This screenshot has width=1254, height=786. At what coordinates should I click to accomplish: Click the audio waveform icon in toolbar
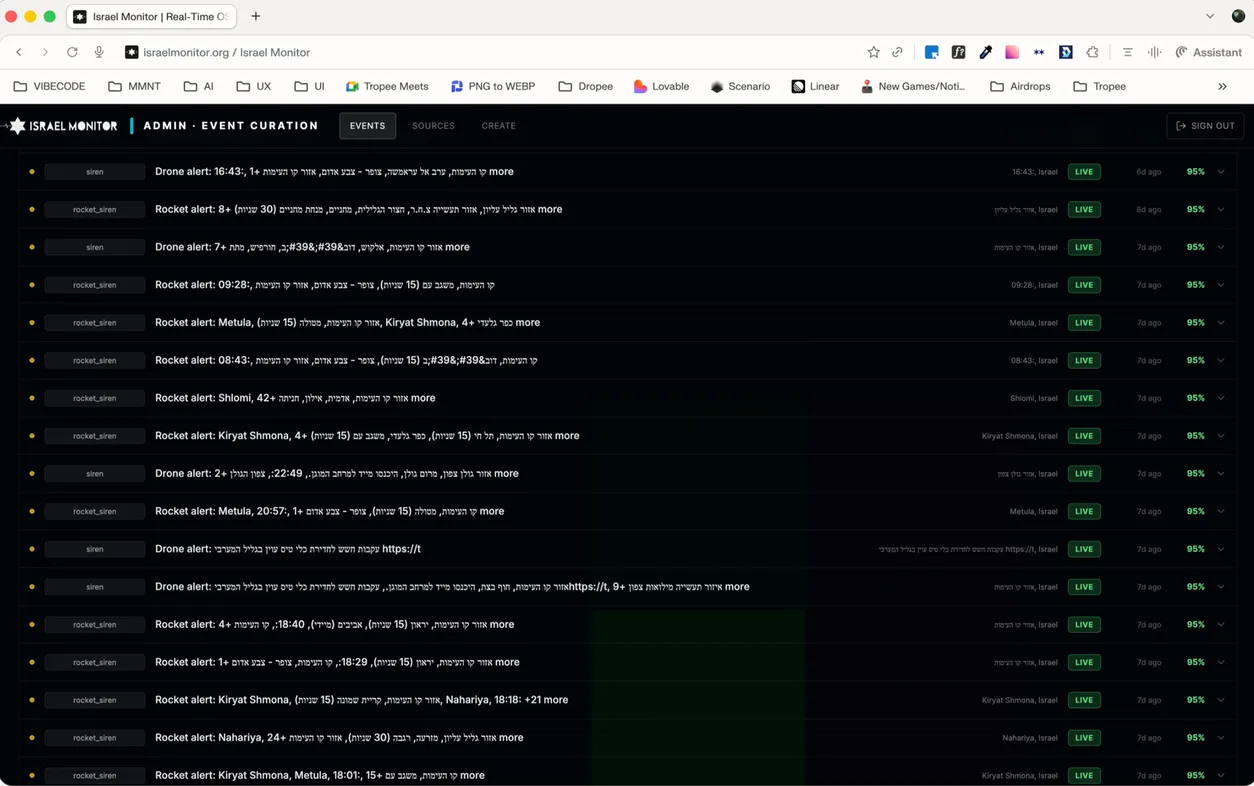1154,52
